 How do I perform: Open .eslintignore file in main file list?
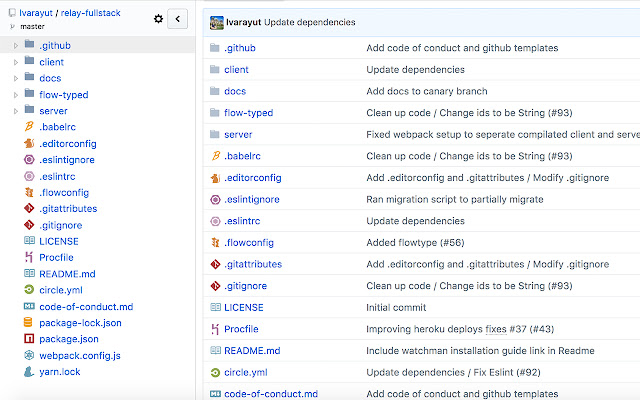pos(252,199)
